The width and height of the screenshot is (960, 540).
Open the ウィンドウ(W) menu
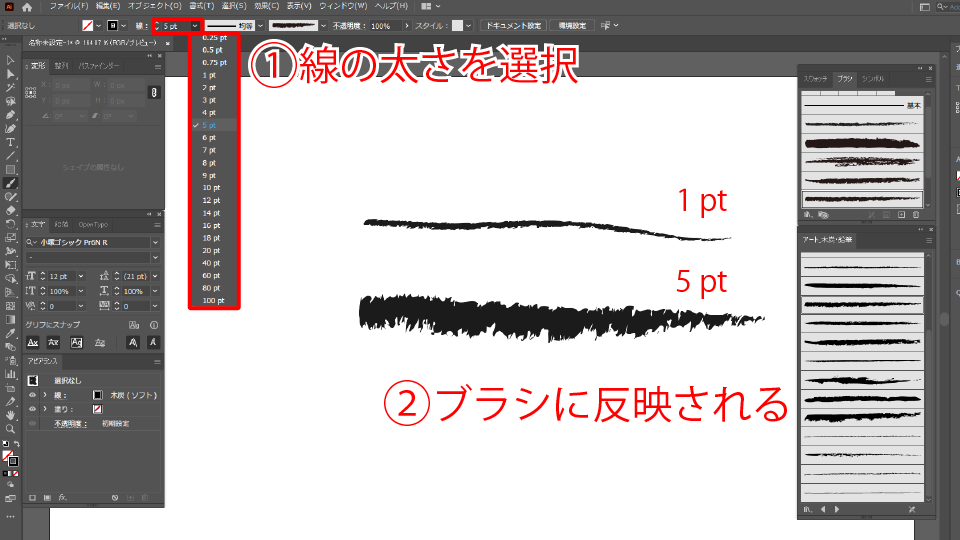point(343,6)
